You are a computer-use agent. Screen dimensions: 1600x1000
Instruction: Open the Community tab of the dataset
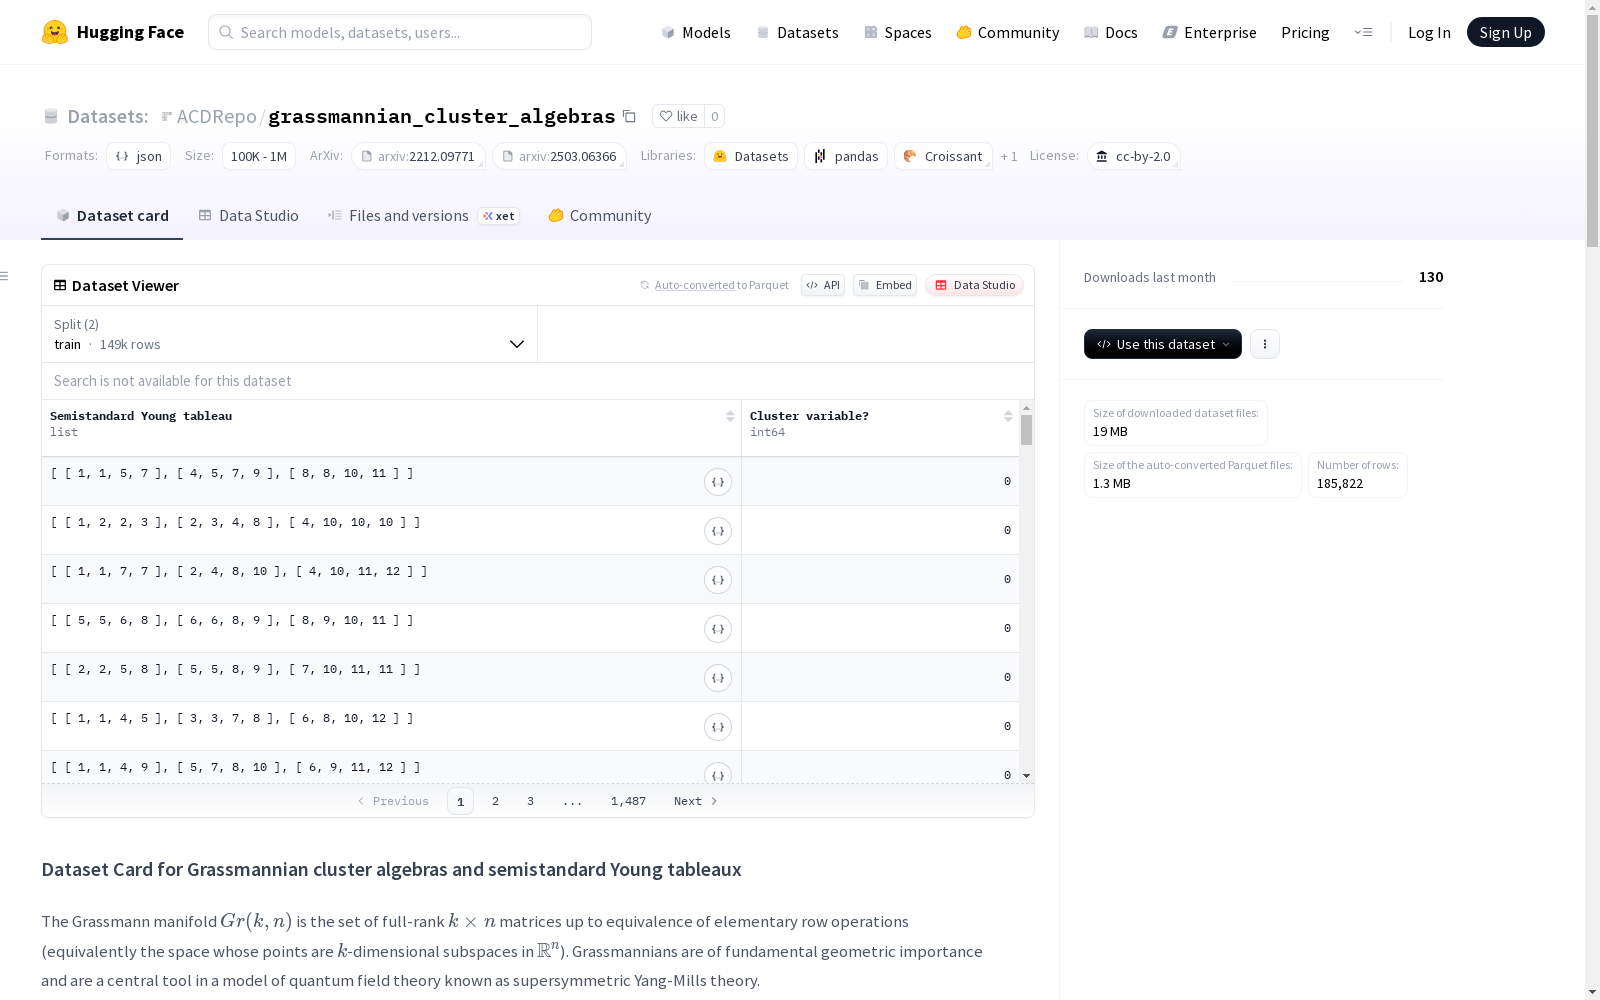[600, 216]
